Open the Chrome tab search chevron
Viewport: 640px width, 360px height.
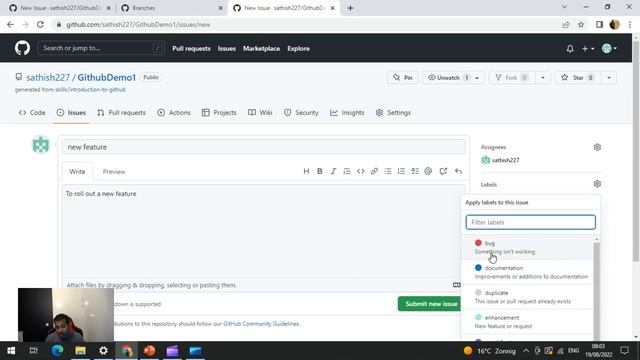click(564, 7)
